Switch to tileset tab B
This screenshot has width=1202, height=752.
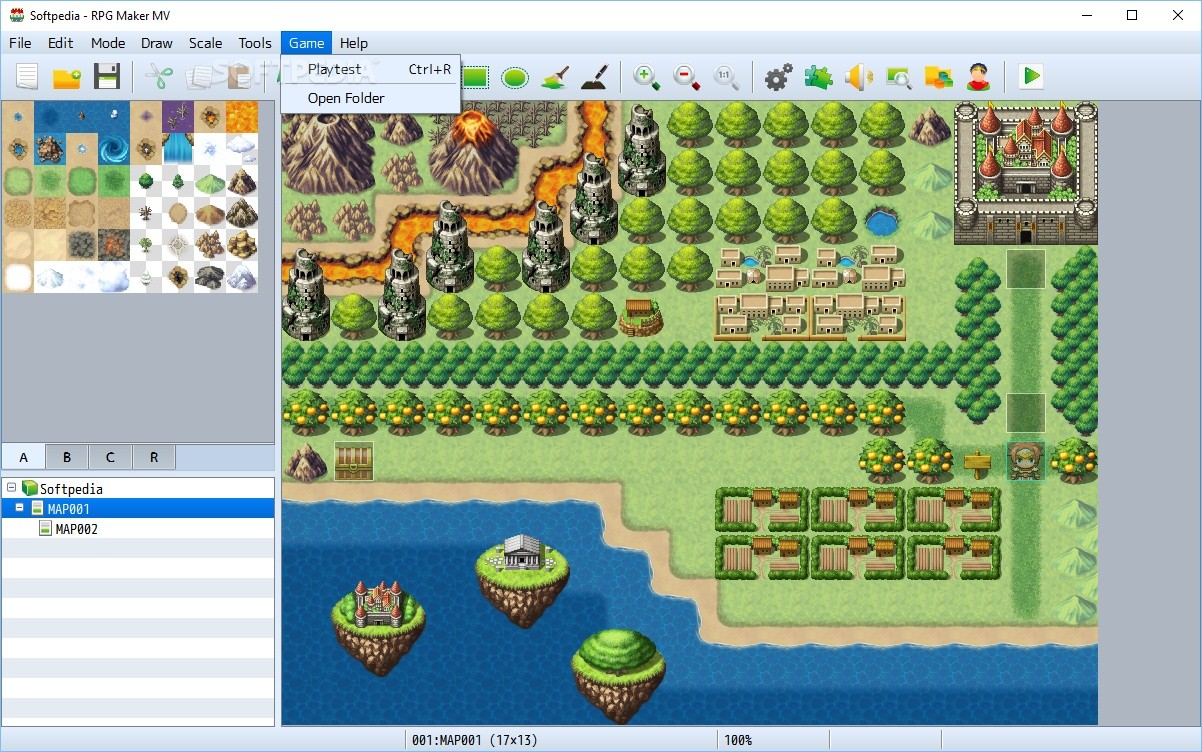(67, 457)
